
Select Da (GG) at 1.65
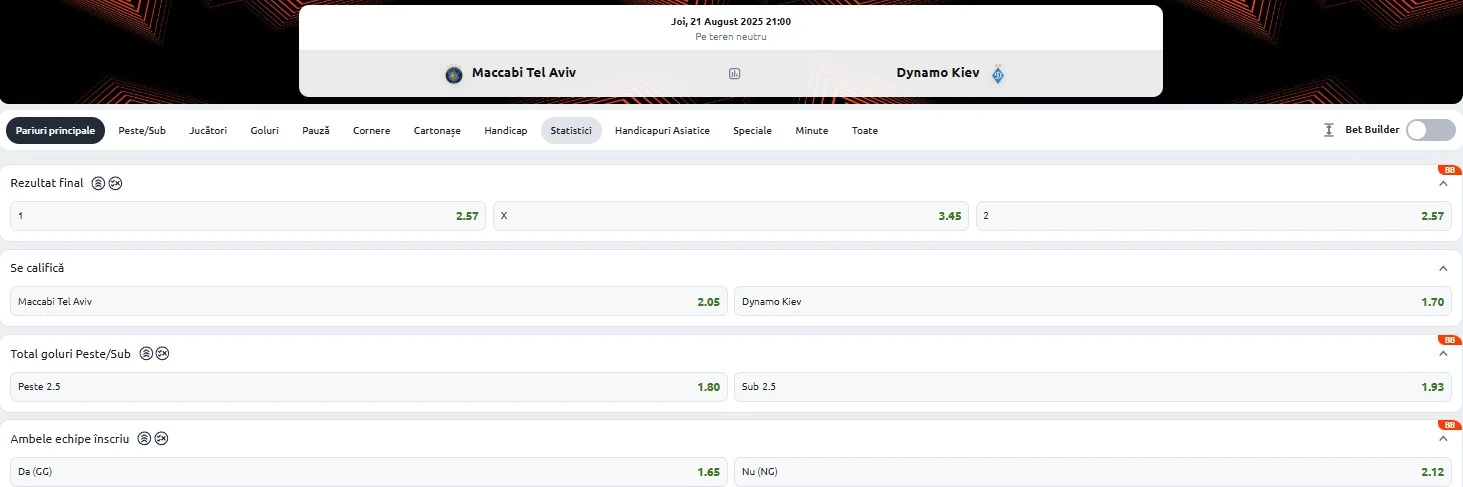369,471
